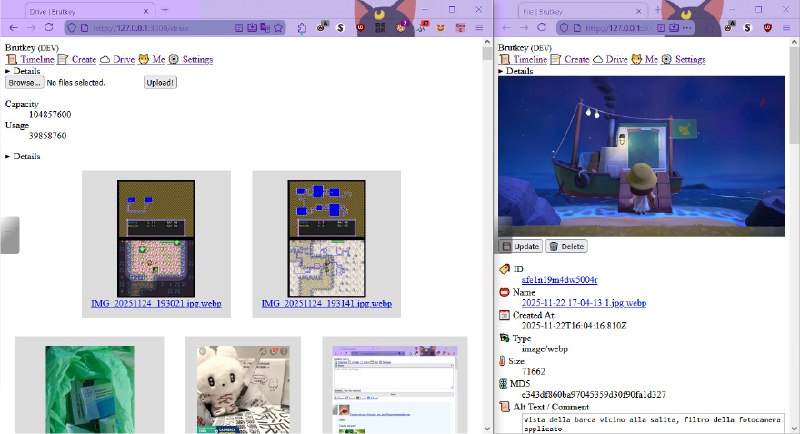This screenshot has width=800, height=434.
Task: Click the Upload! button
Action: coord(160,83)
